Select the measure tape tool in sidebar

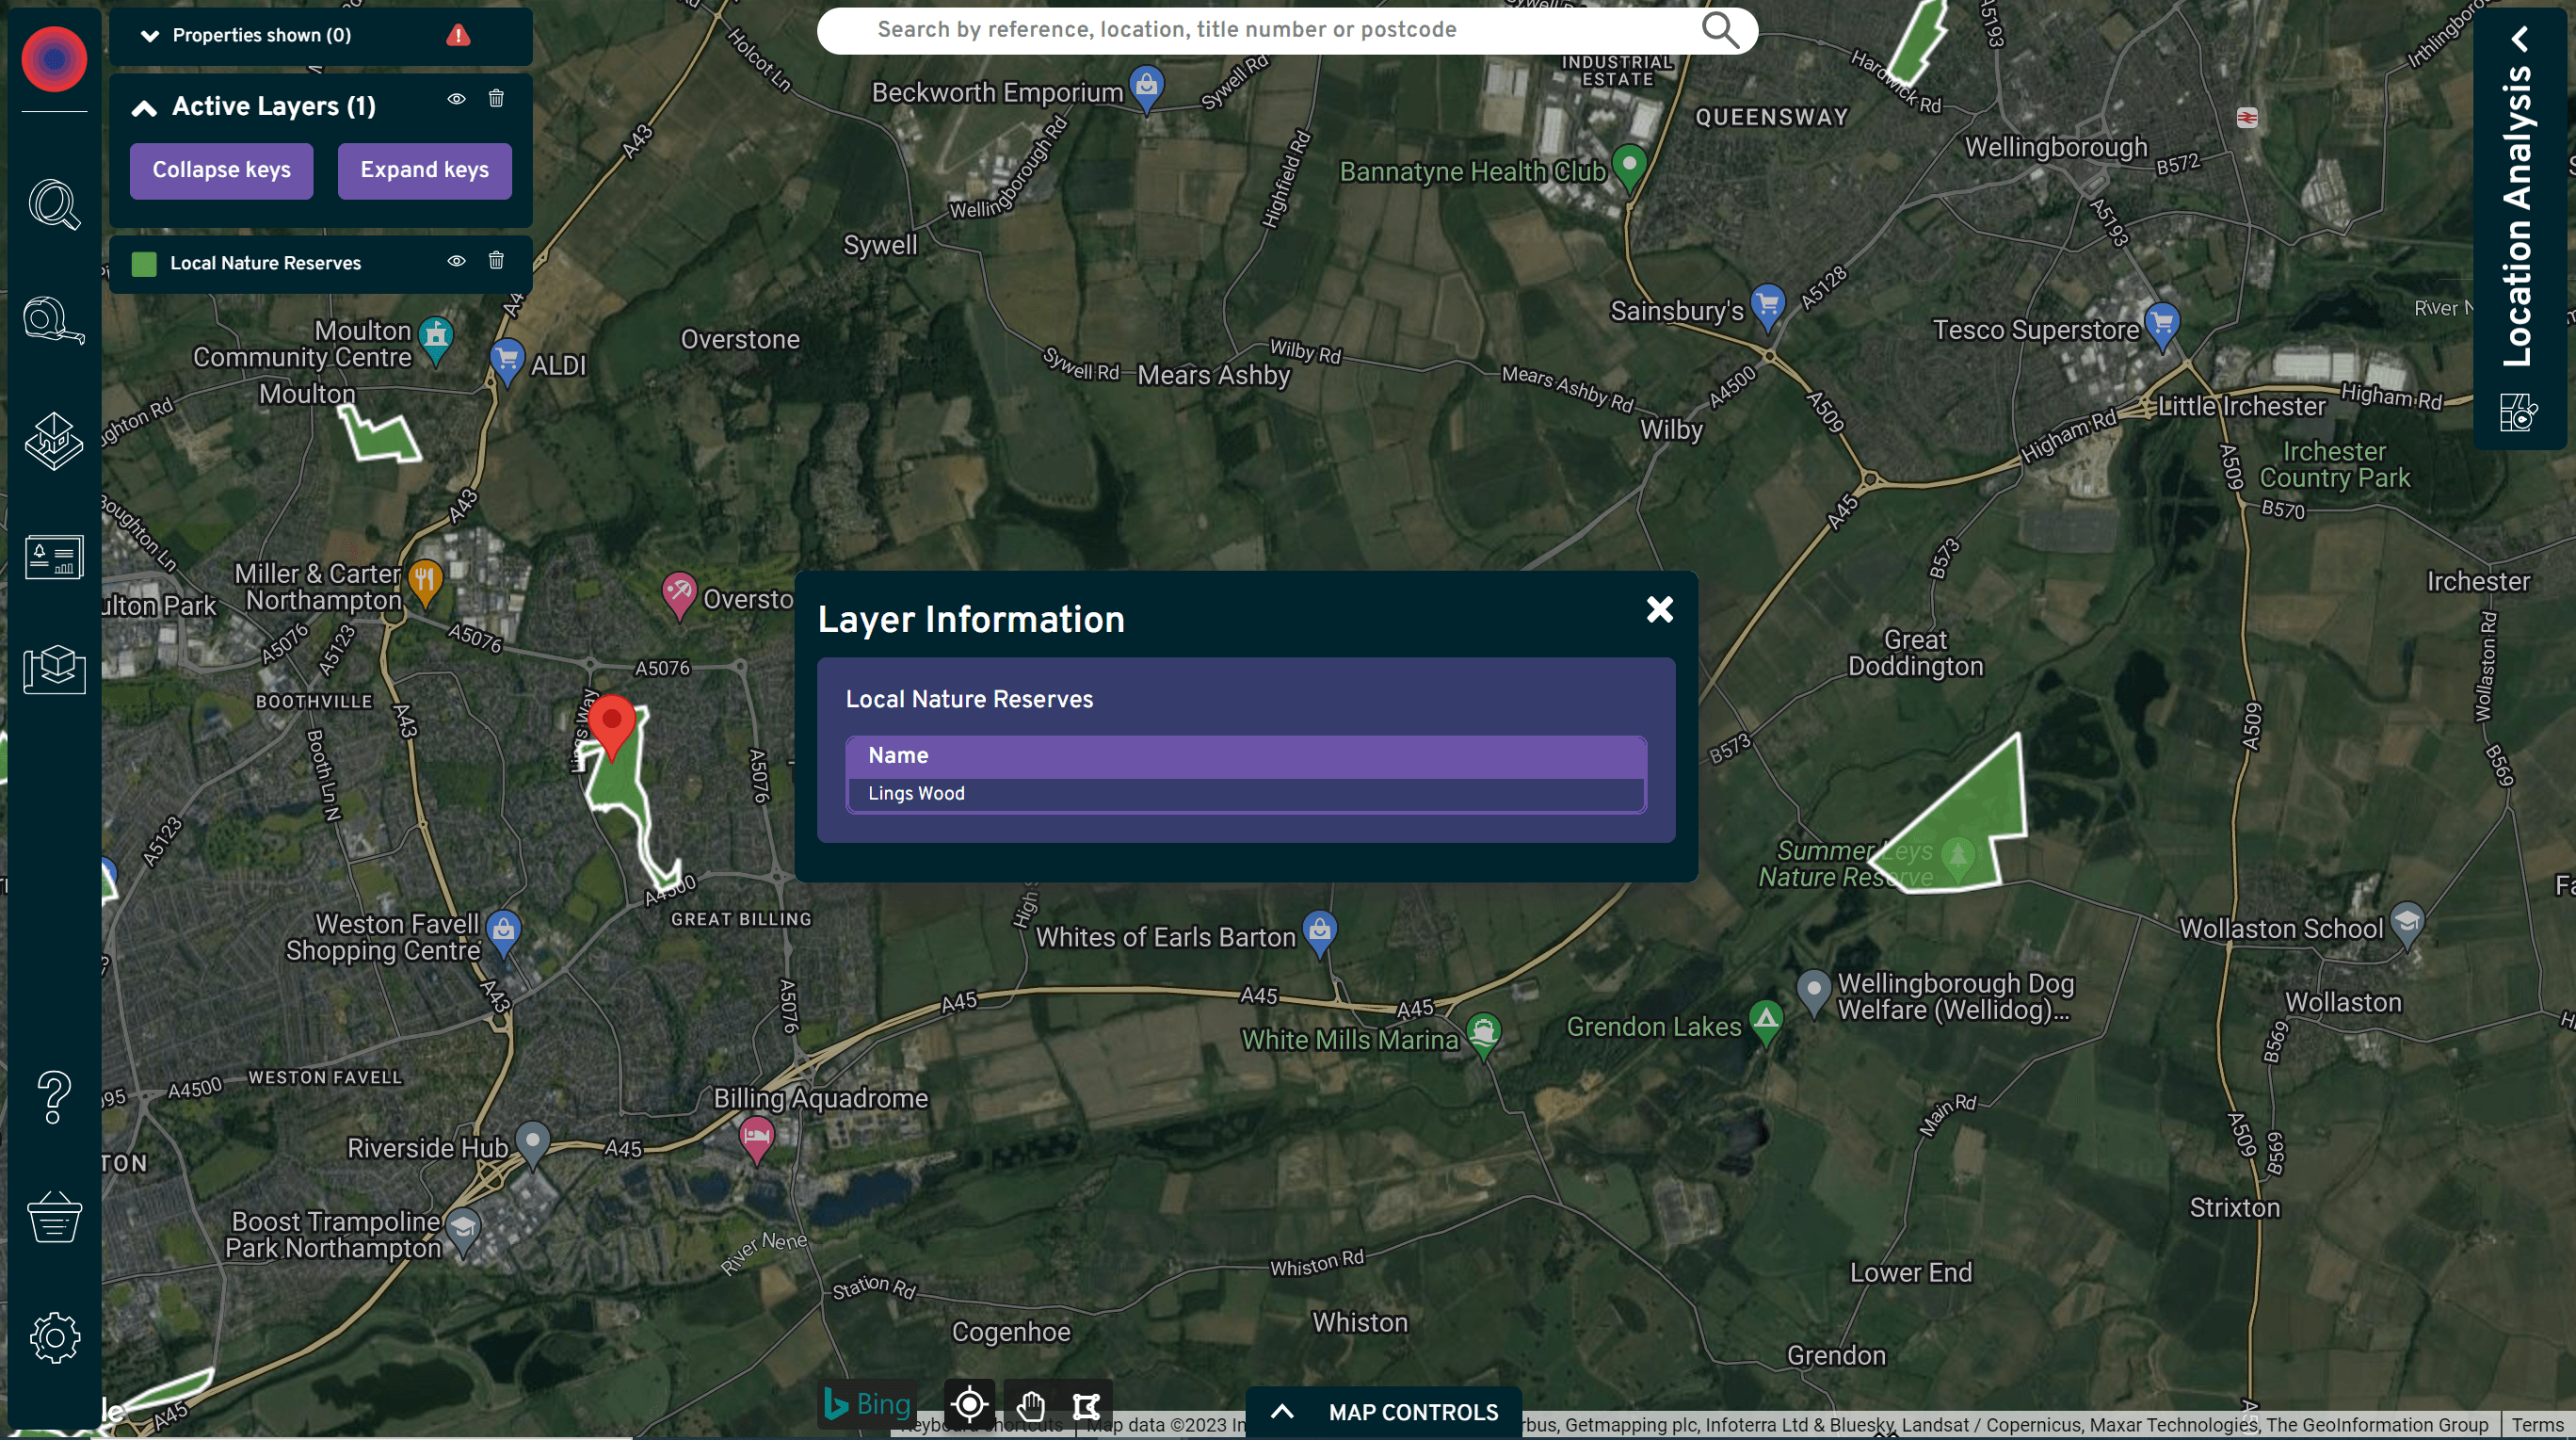pyautogui.click(x=54, y=321)
